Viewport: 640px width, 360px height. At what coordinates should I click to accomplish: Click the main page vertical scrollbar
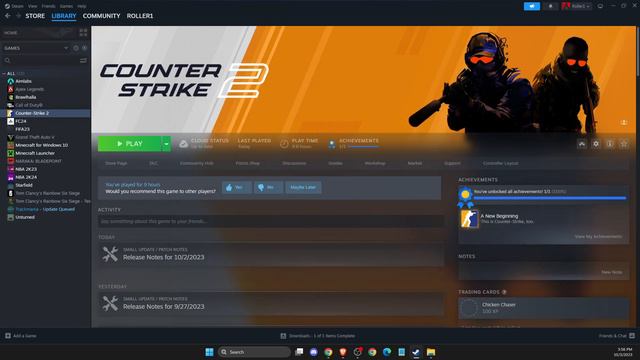(x=638, y=51)
